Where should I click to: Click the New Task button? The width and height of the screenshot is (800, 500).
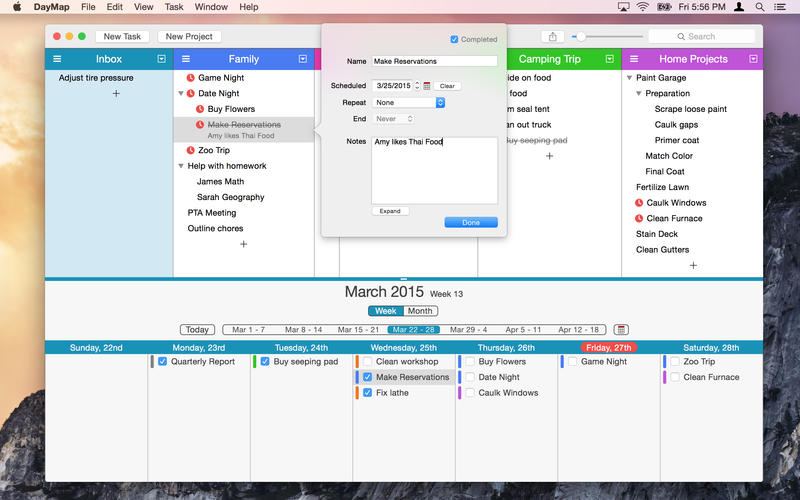click(122, 36)
